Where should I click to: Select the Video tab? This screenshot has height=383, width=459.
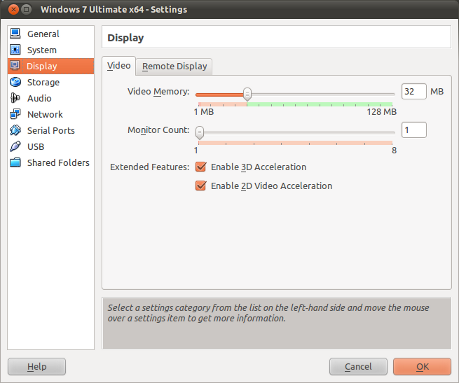pos(119,66)
